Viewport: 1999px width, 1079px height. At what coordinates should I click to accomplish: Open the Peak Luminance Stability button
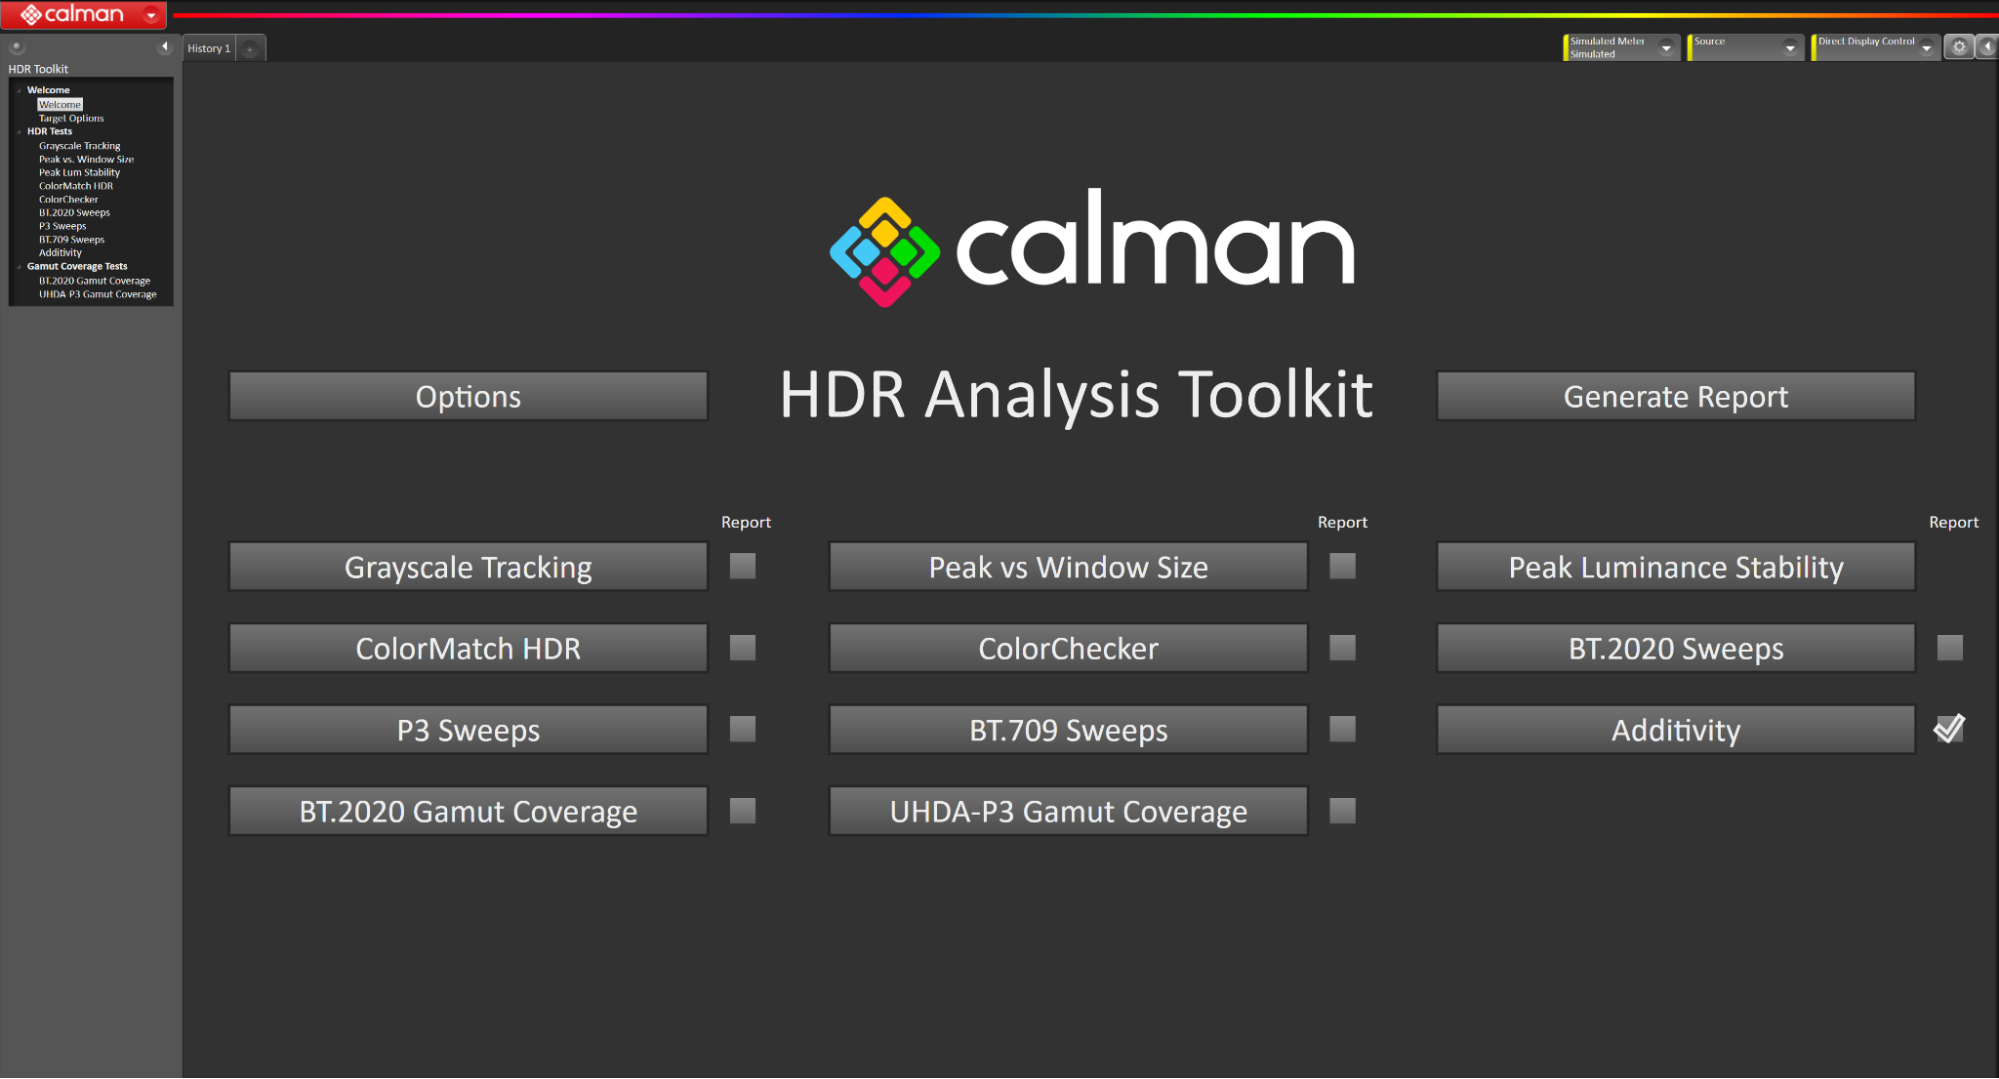(x=1676, y=567)
